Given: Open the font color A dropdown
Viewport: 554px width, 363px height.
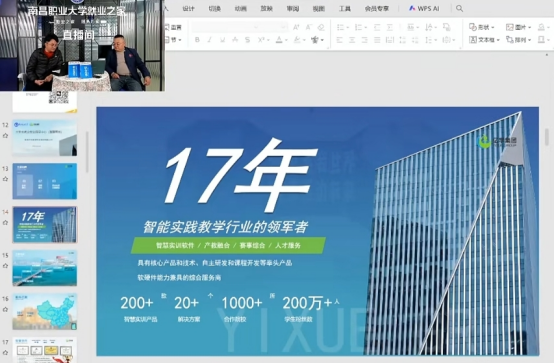Looking at the screenshot, I should 282,40.
